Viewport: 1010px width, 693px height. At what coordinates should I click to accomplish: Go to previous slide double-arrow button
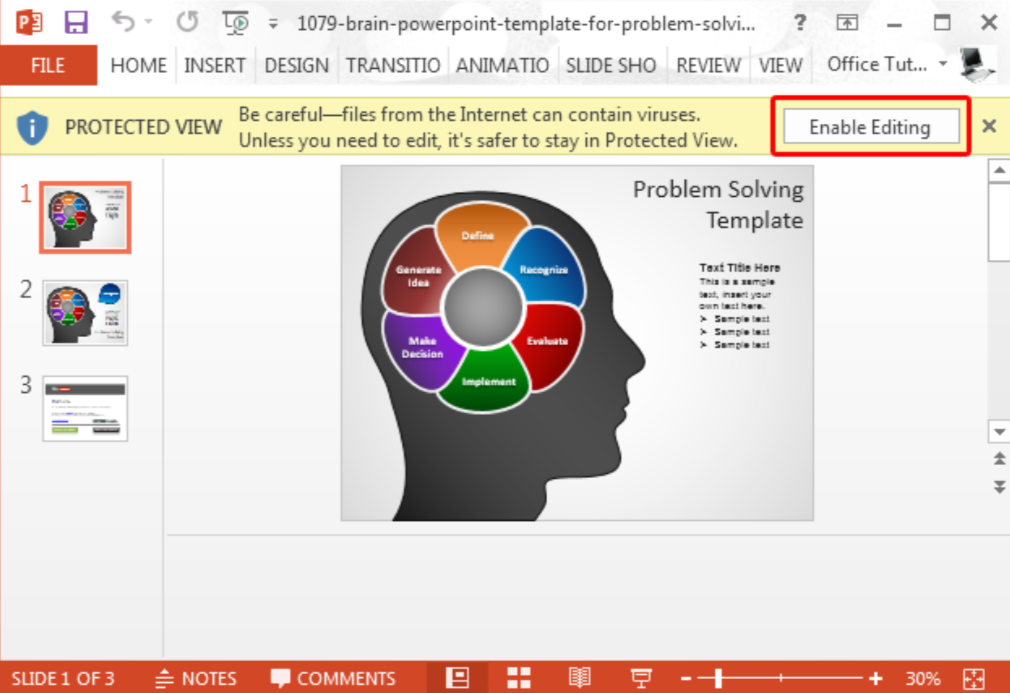pos(999,459)
